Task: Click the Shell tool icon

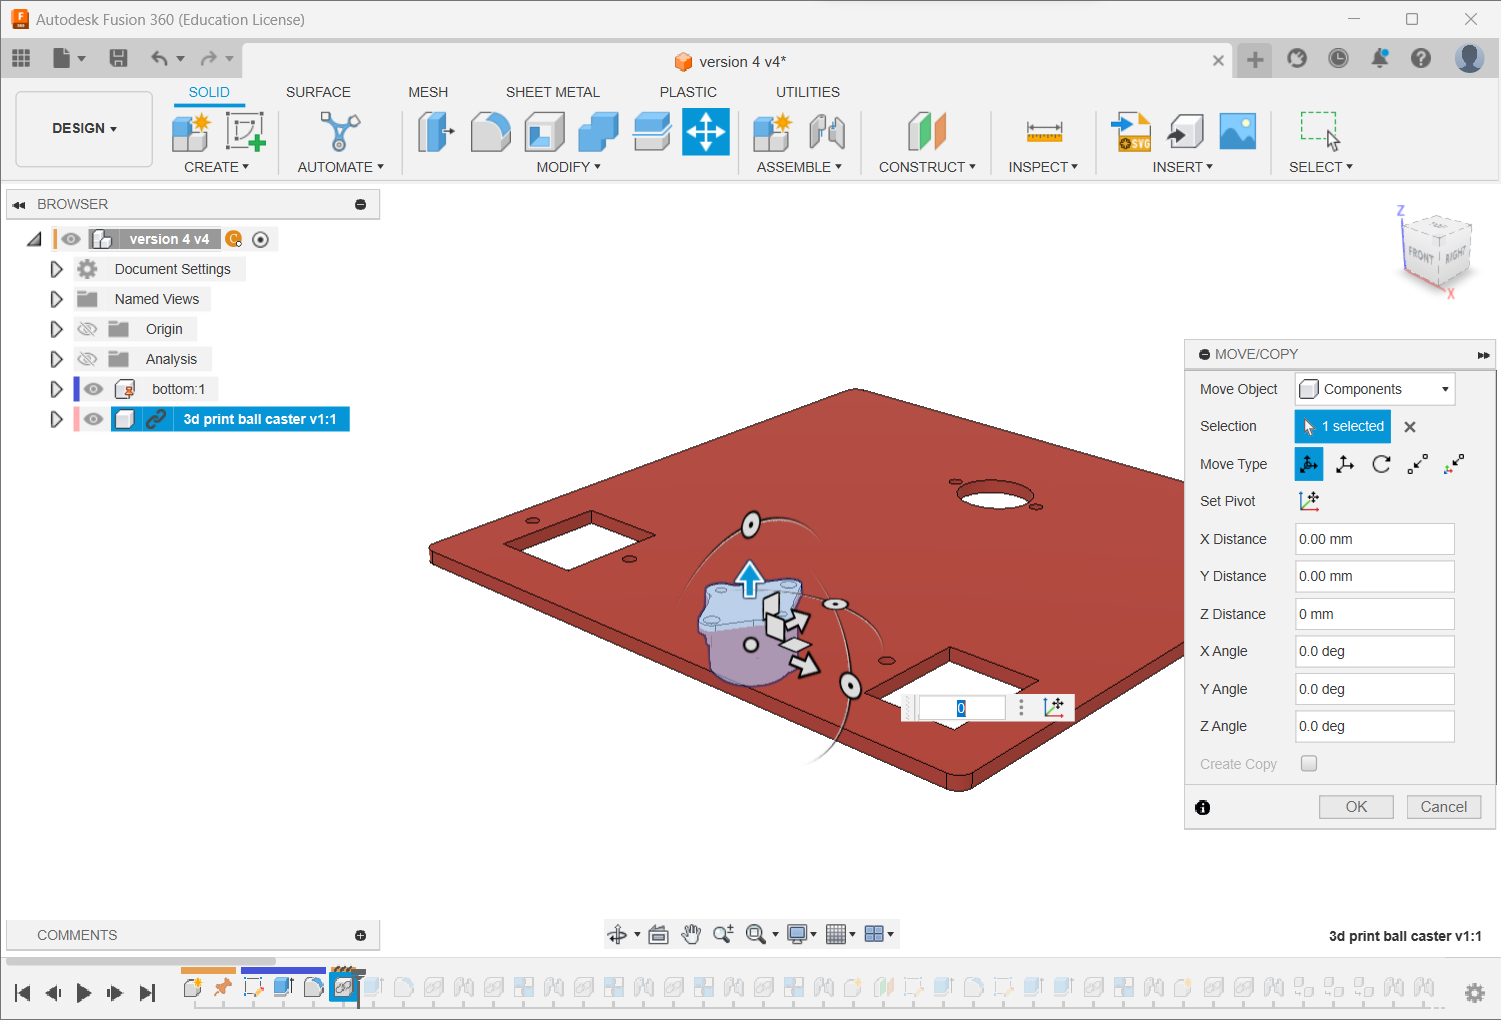Action: point(544,132)
